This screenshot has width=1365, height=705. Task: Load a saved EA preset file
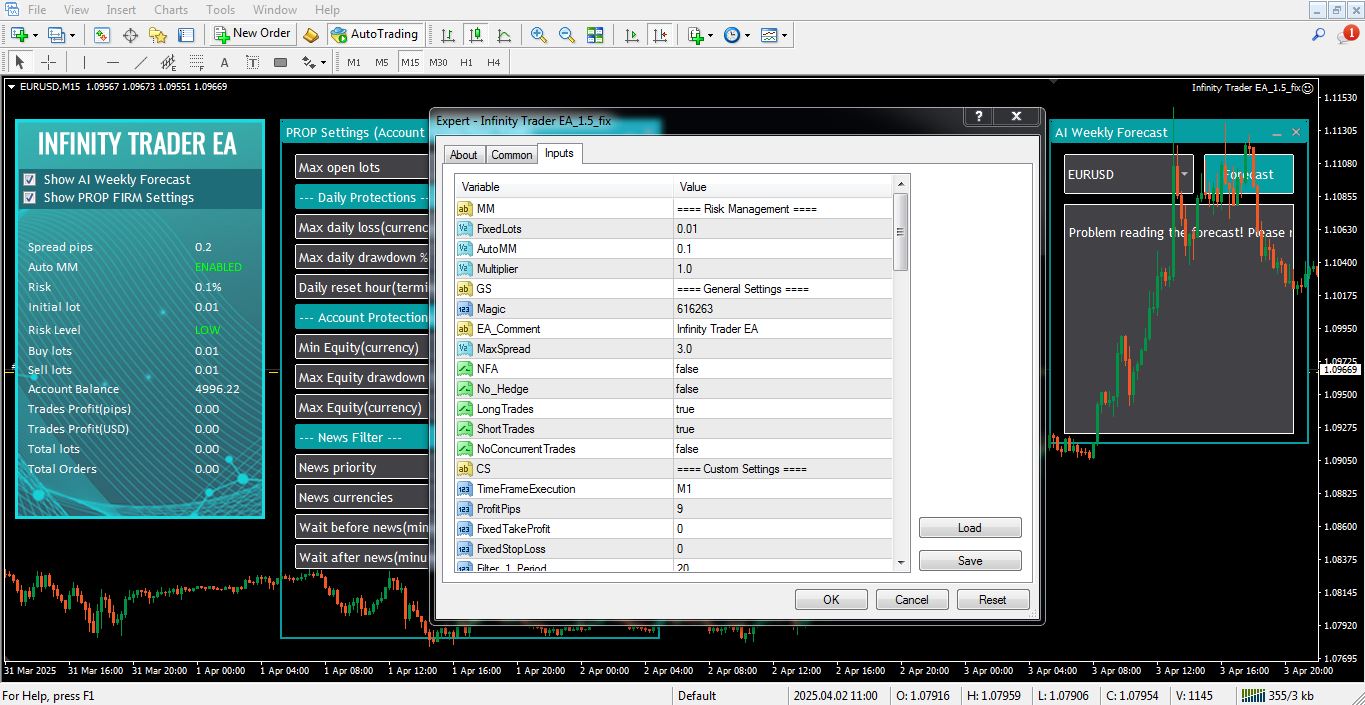point(968,527)
